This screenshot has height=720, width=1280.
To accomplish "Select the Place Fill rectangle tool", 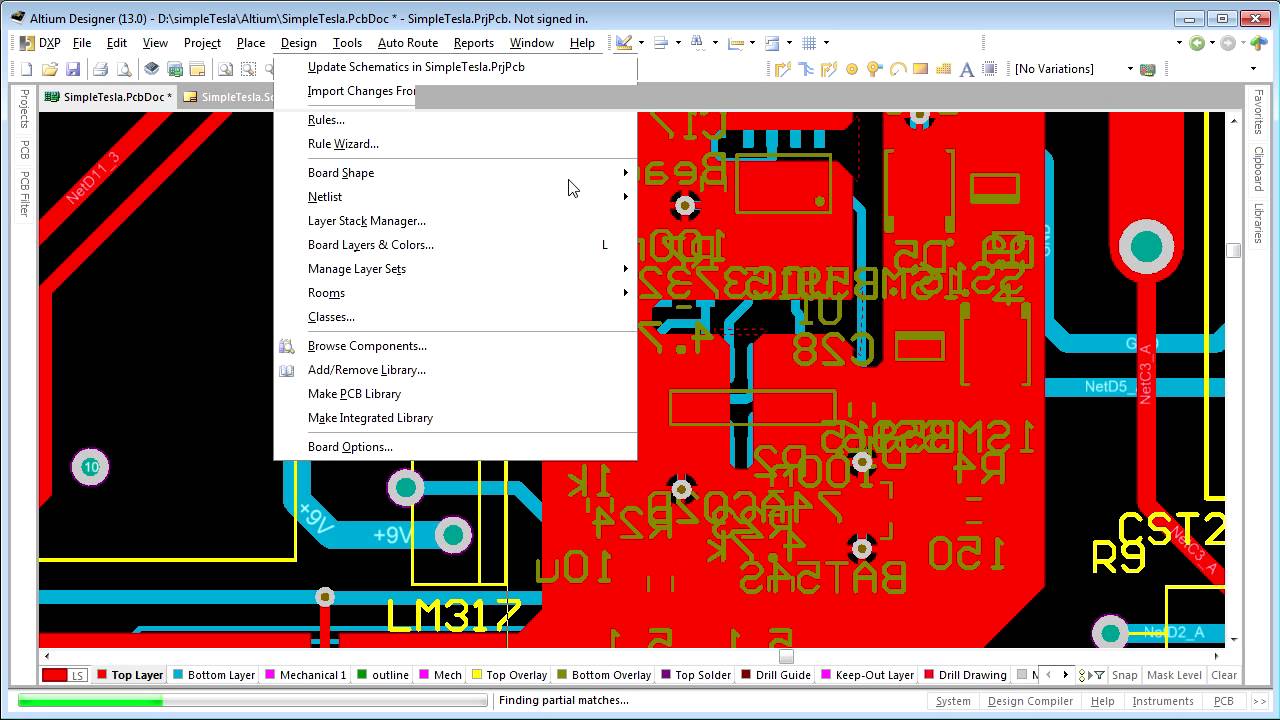I will tap(920, 69).
